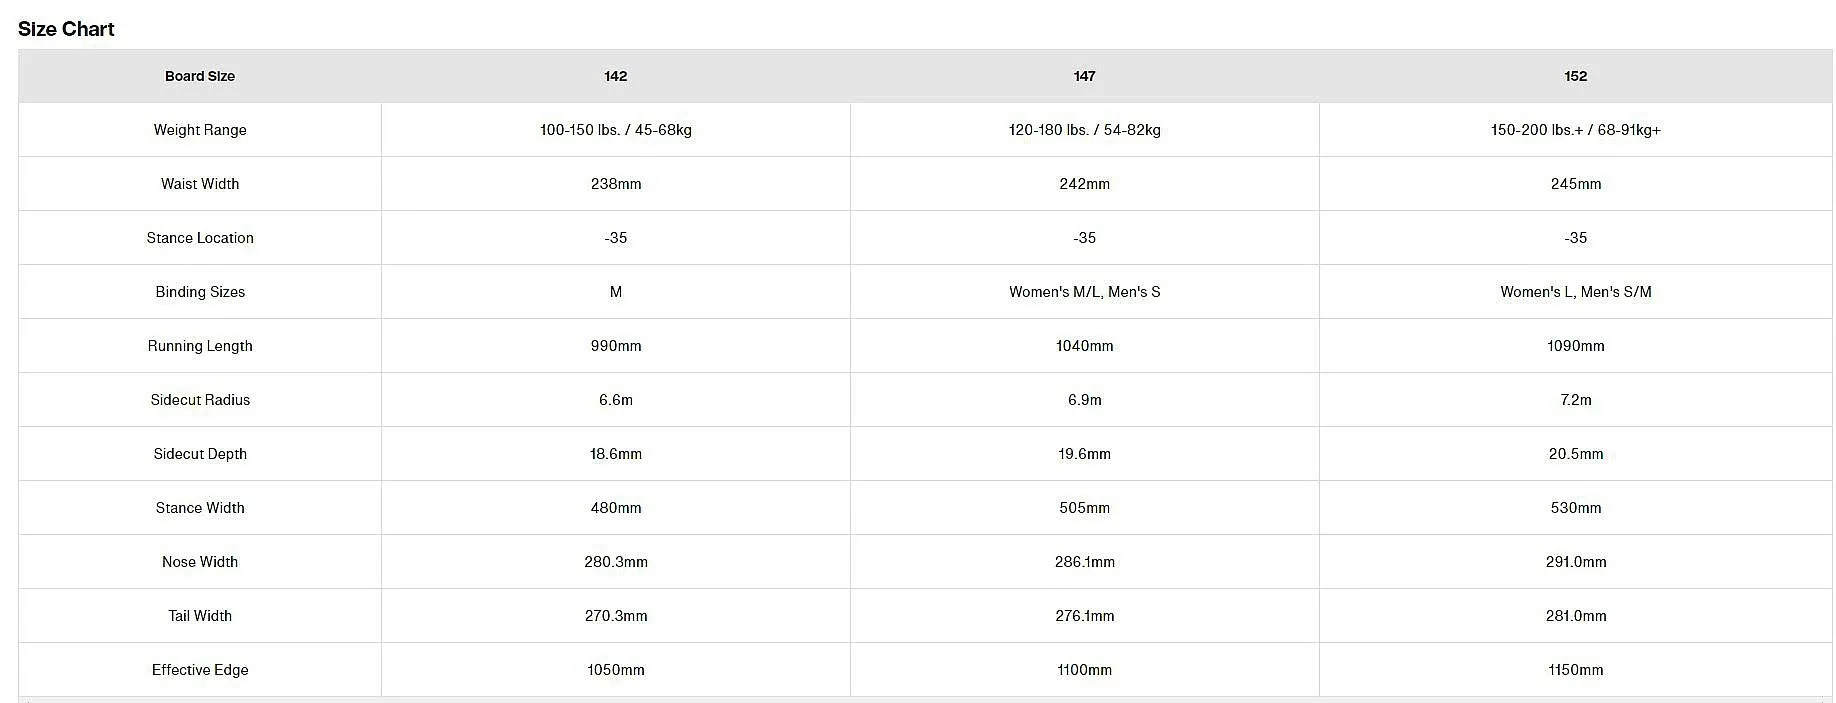Select the Women's L, Men's S/M cell
Screen dimensions: 1836x703
click(1576, 292)
